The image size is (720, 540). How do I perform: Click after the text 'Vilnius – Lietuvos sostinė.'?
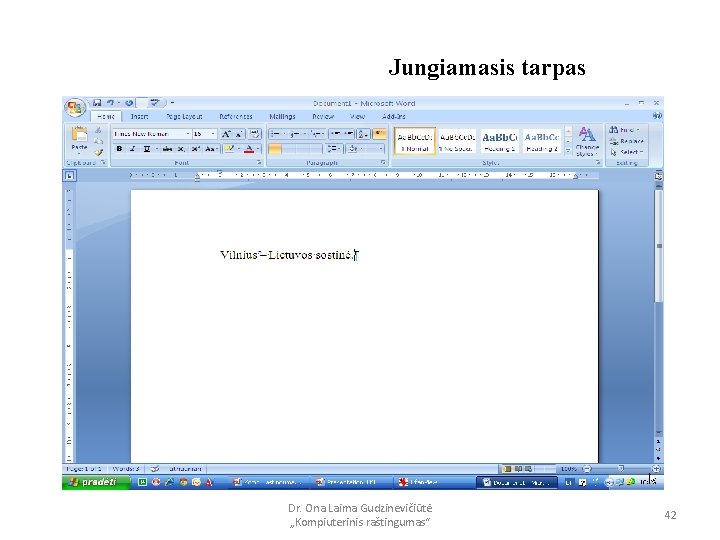tap(357, 255)
